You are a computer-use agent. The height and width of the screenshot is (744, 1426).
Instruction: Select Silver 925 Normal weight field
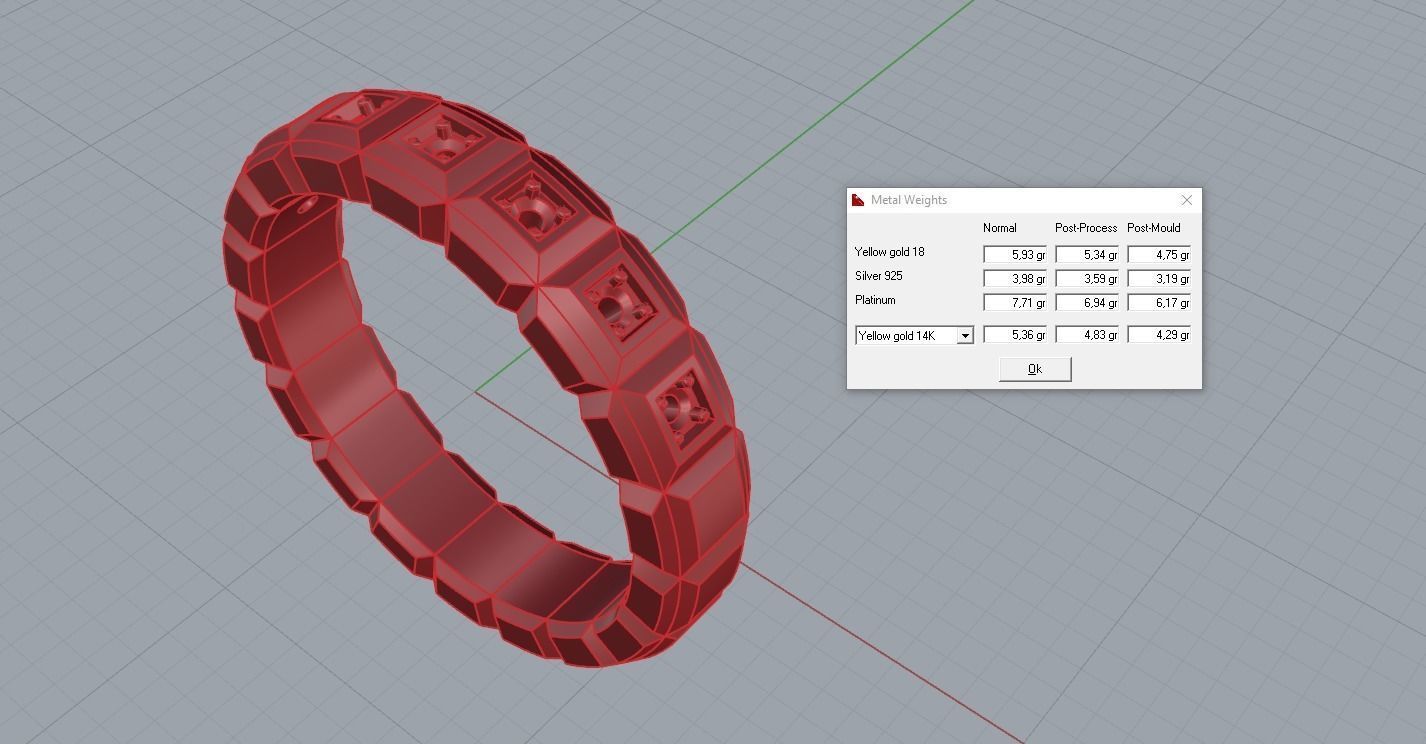1015,279
